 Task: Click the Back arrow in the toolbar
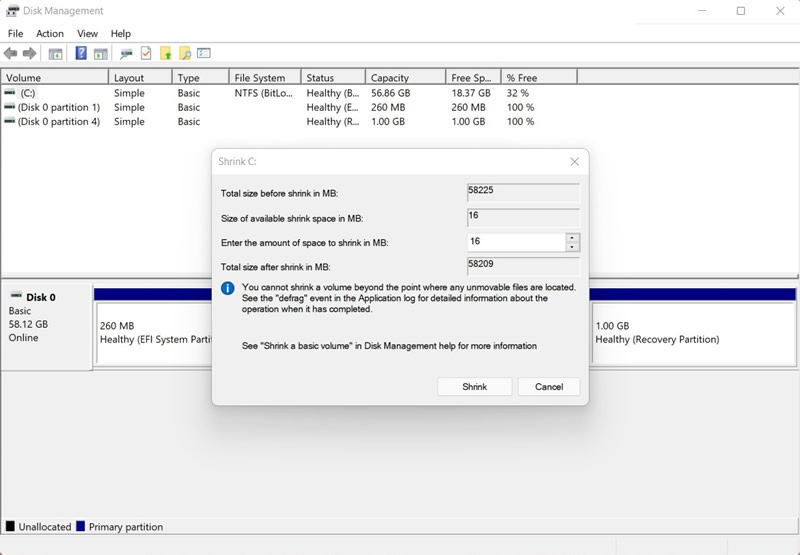(10, 53)
